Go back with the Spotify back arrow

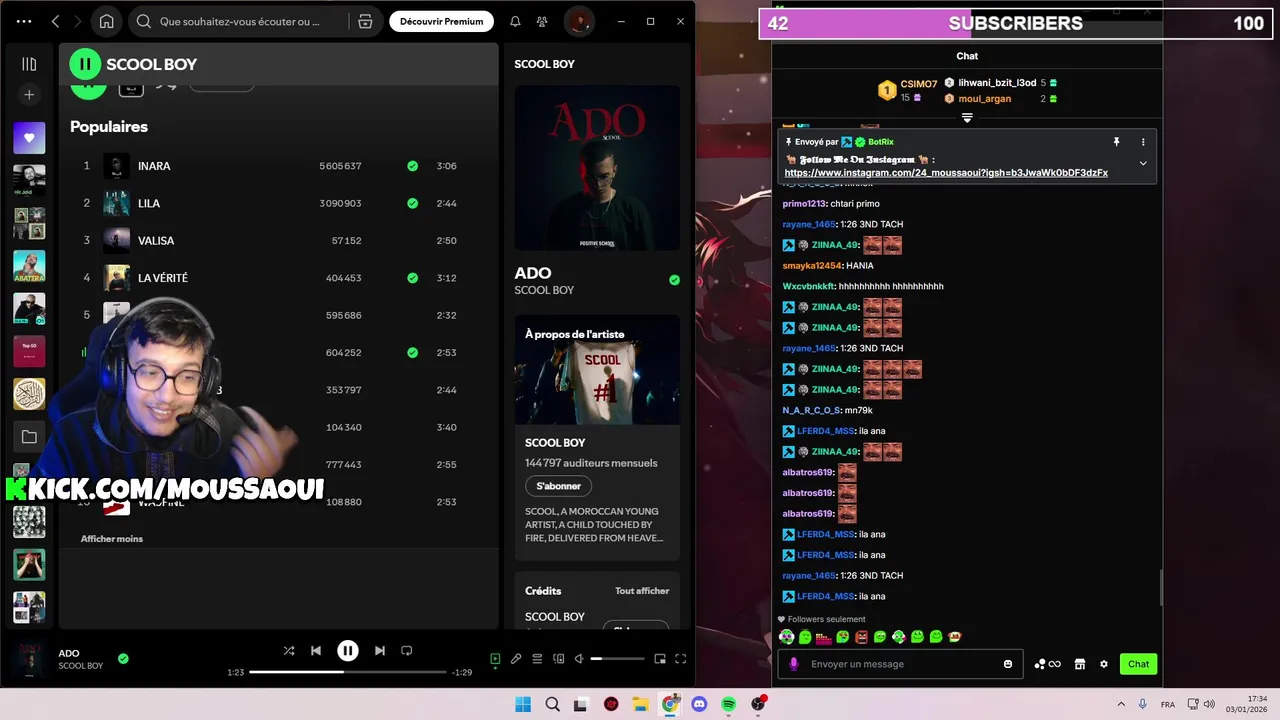click(x=55, y=21)
